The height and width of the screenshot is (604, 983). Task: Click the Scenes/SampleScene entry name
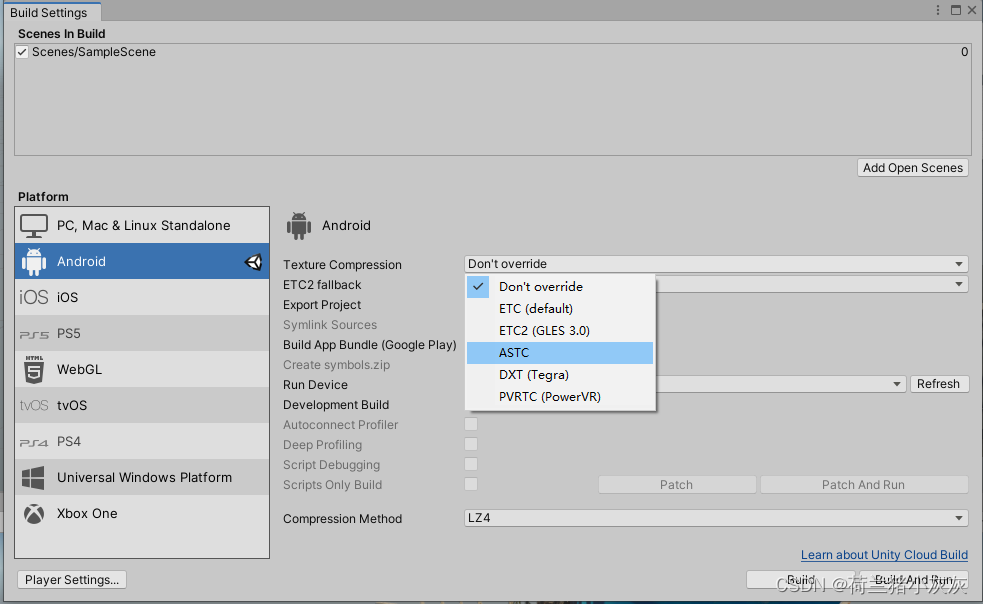tap(94, 52)
